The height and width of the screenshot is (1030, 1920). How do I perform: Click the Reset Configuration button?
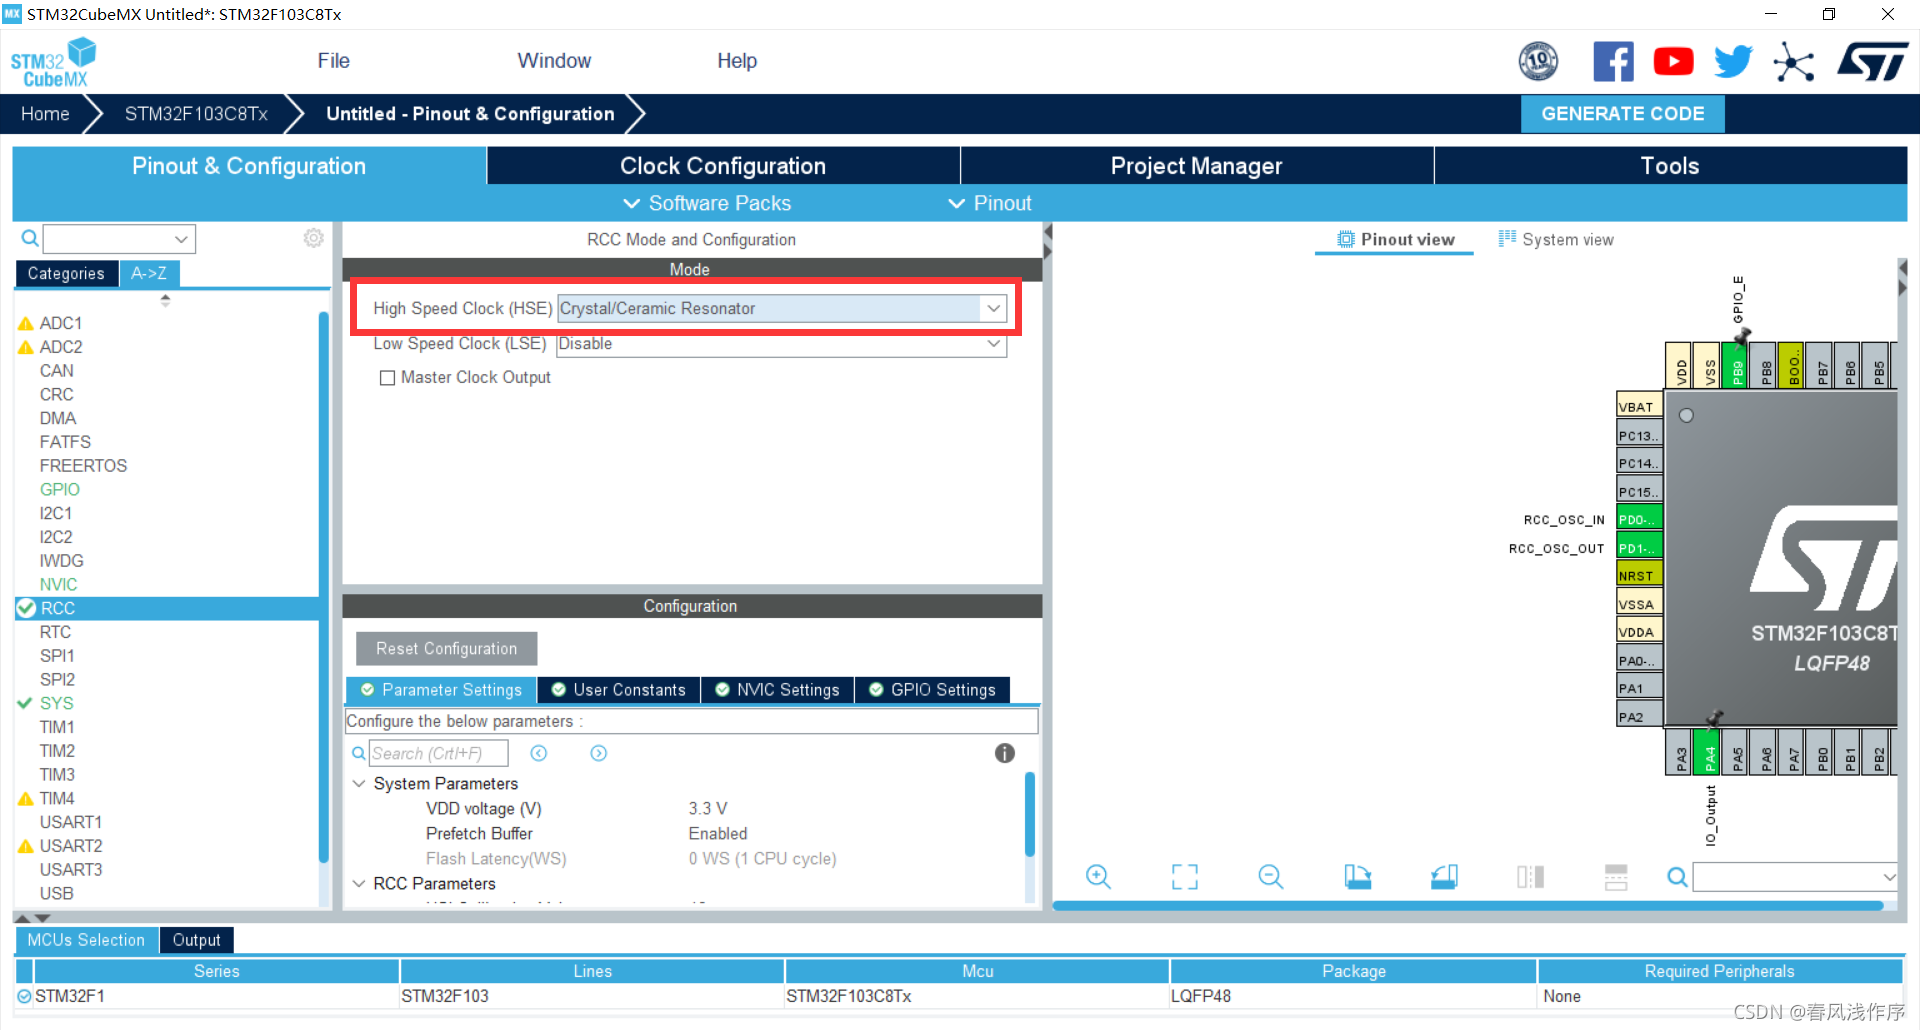point(446,648)
